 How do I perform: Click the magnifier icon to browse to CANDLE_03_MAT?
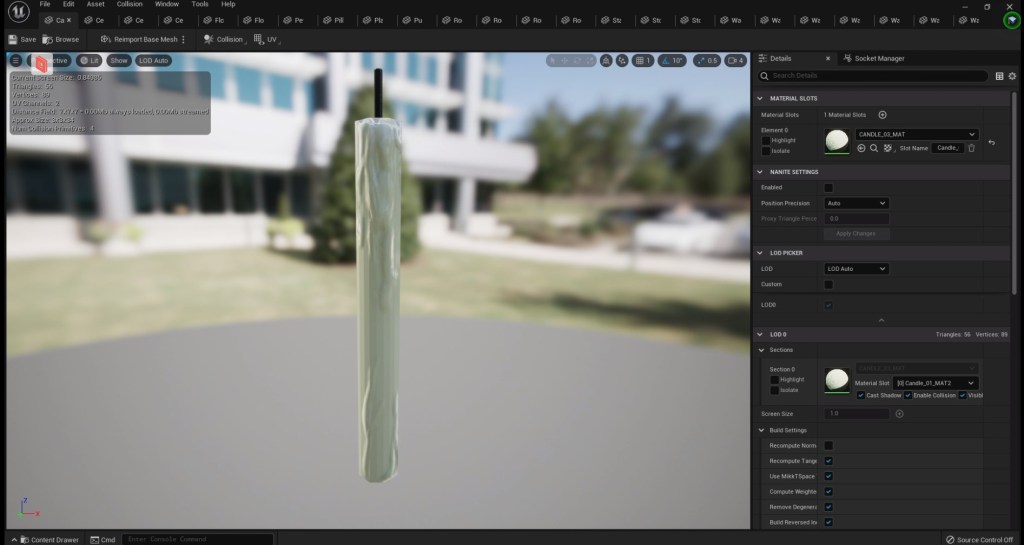point(874,148)
